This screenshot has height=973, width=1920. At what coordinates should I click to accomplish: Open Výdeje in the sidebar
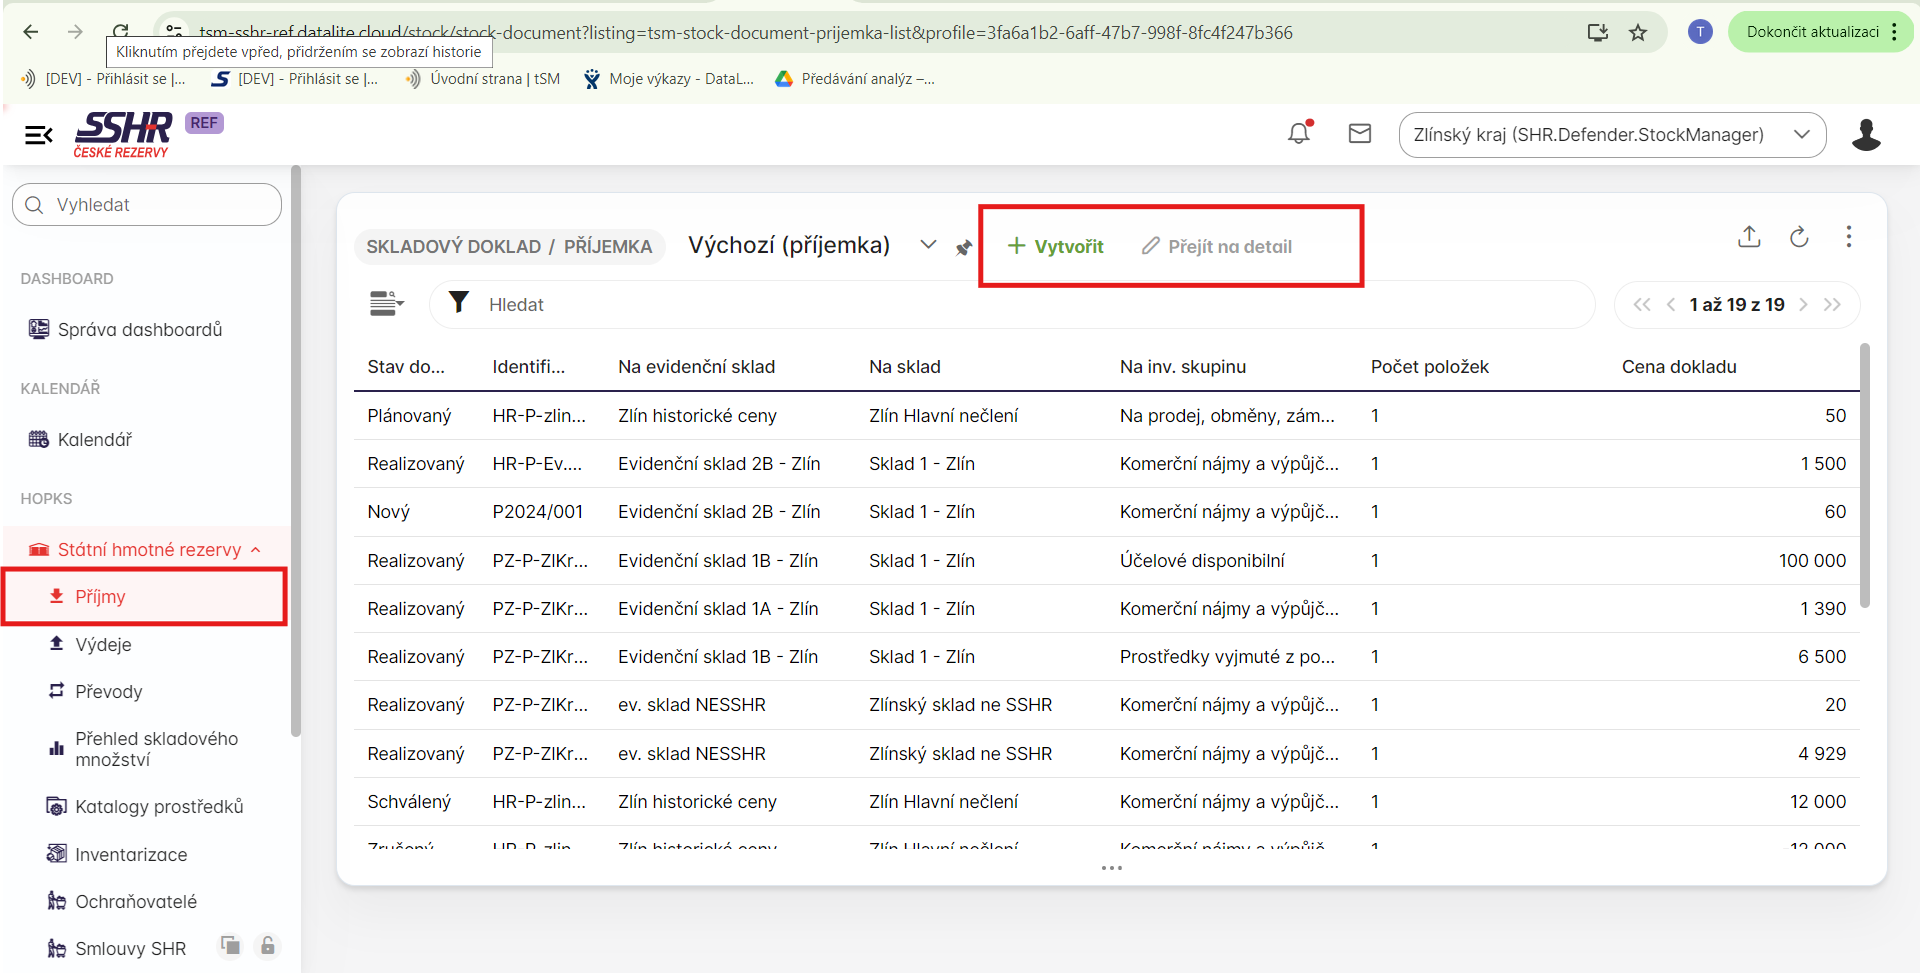(x=103, y=645)
